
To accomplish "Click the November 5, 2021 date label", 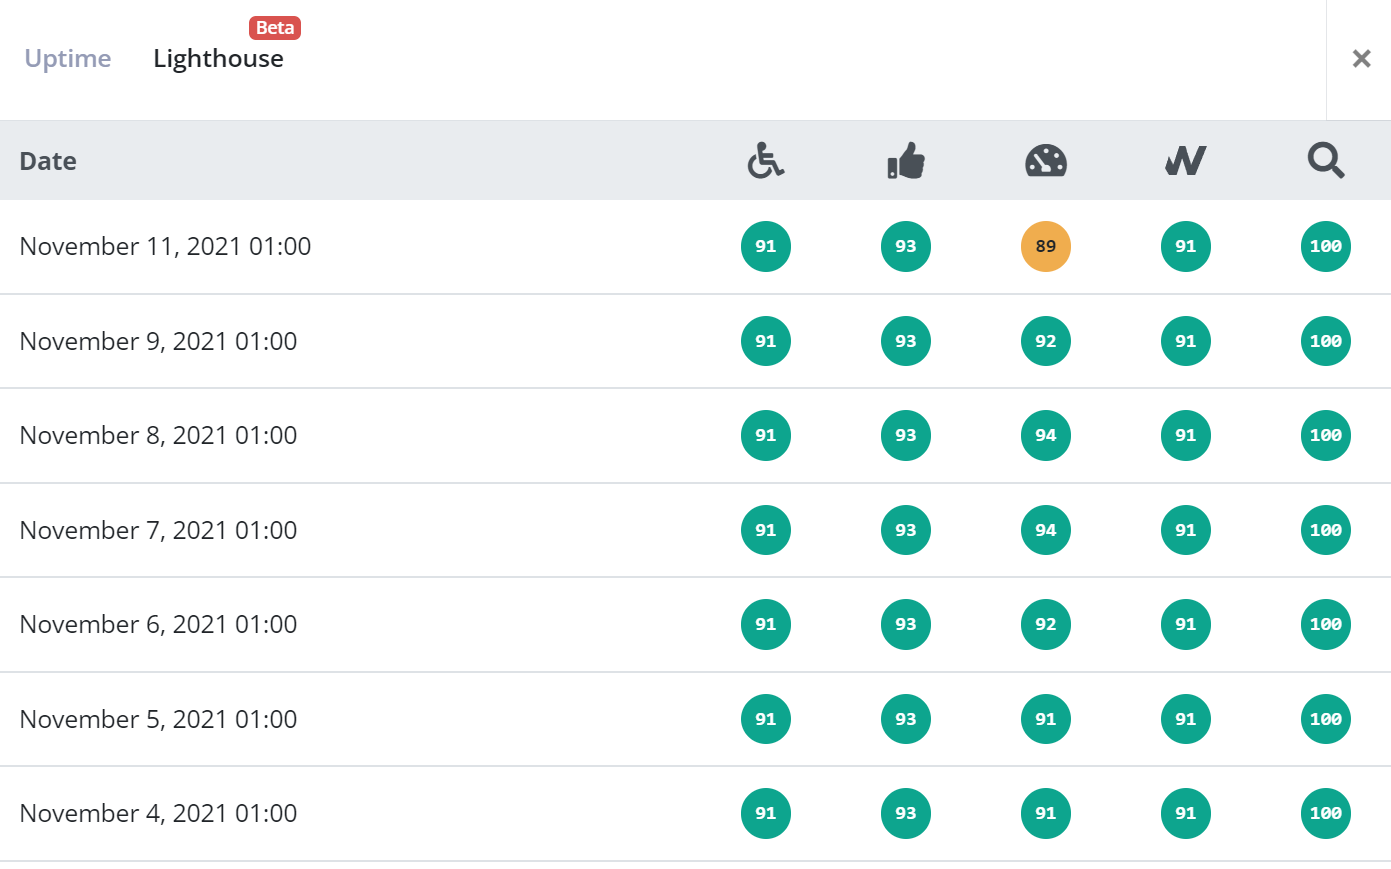I will click(x=157, y=719).
